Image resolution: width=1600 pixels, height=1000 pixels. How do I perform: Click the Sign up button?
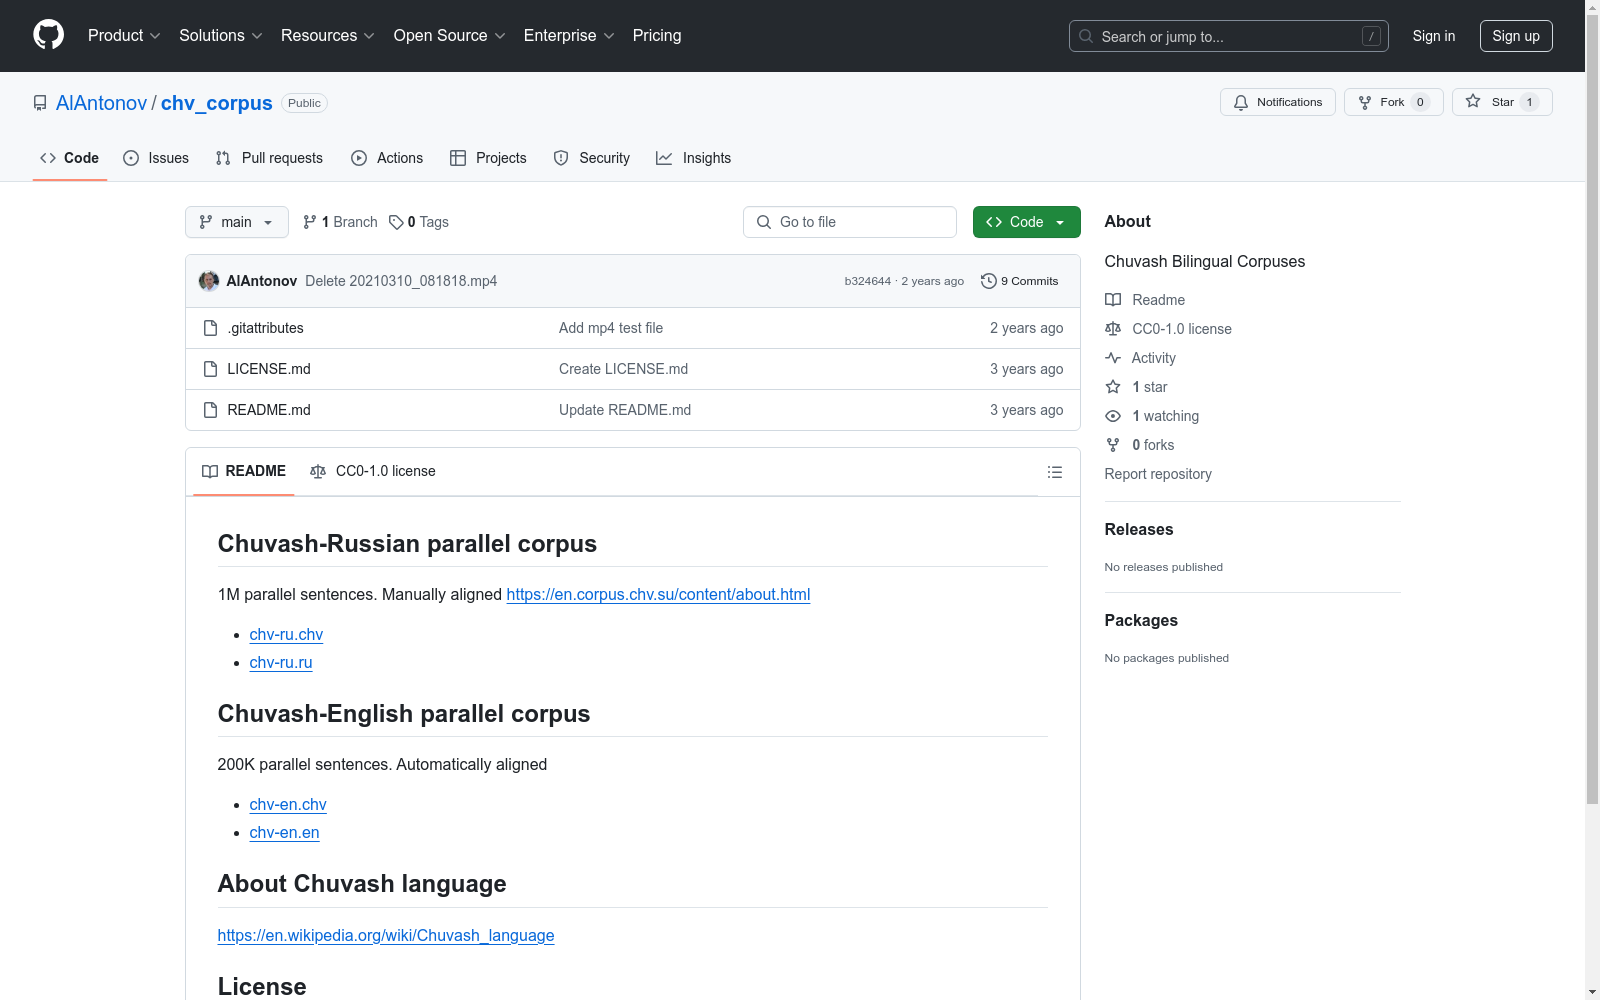1516,36
